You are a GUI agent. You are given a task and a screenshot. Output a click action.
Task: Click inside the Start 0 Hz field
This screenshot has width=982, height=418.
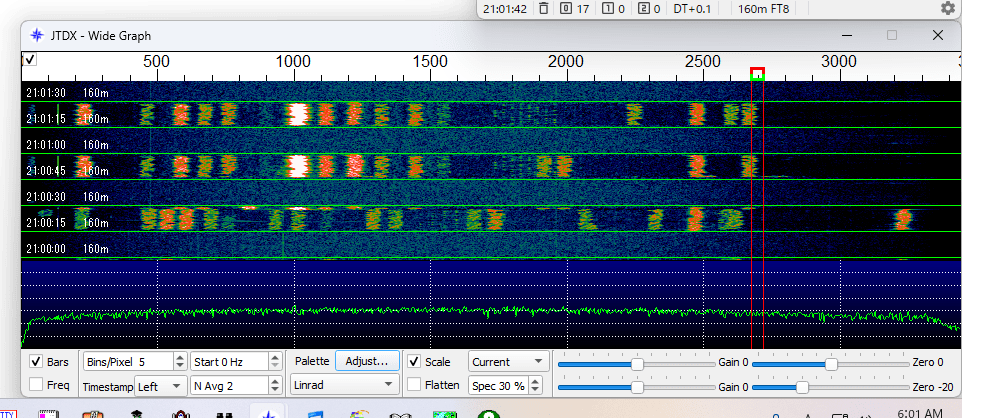(230, 362)
